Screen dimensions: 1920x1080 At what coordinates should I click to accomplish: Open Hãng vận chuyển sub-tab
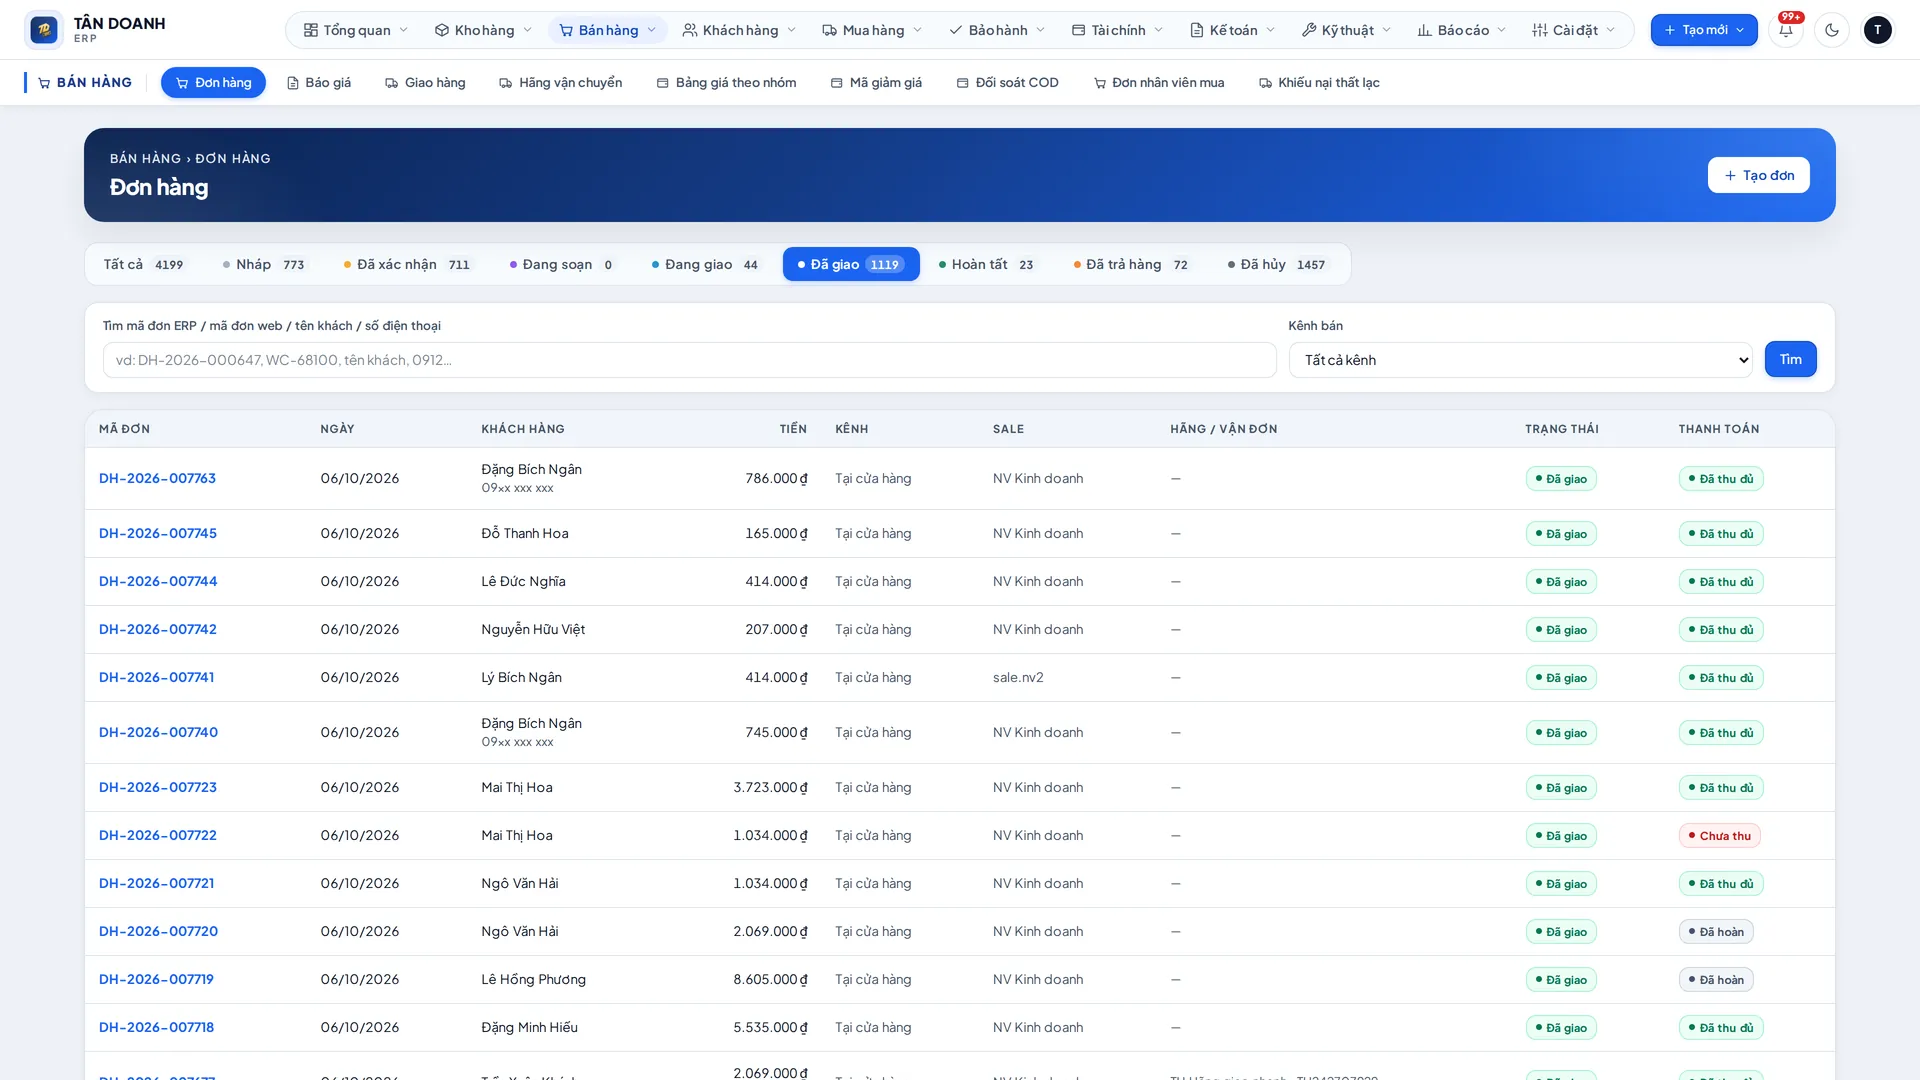tap(561, 82)
